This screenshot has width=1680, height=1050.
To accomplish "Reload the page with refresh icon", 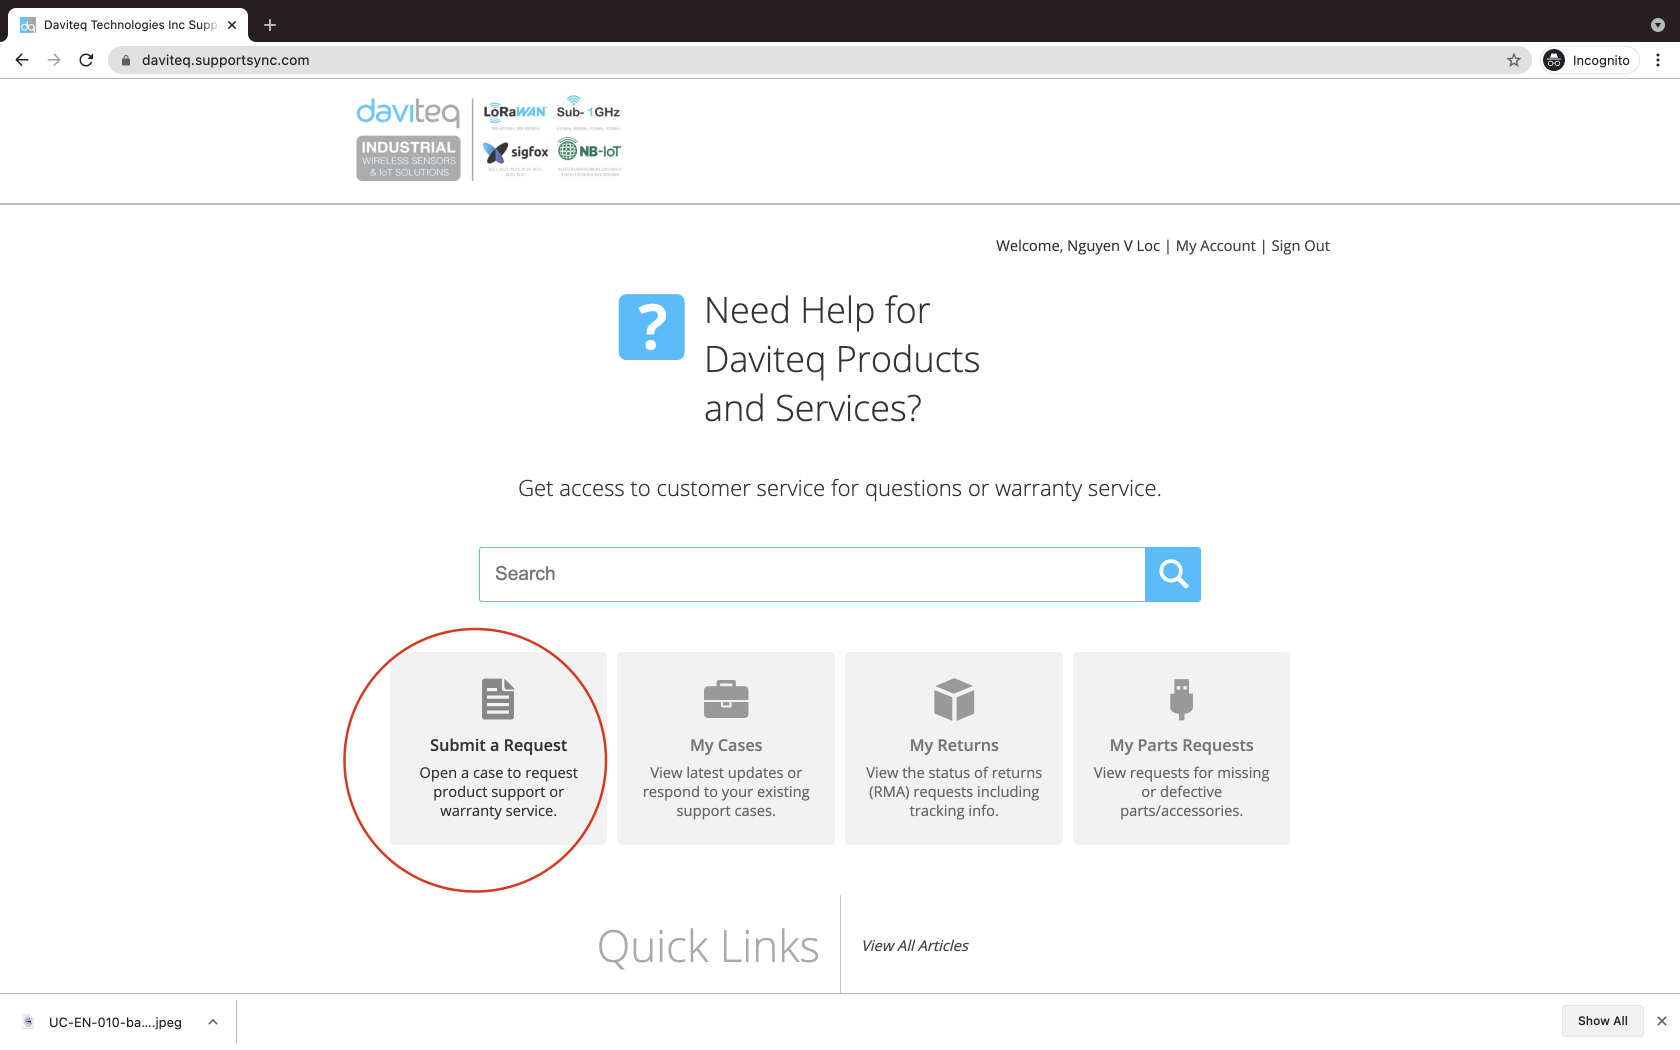I will click(86, 60).
